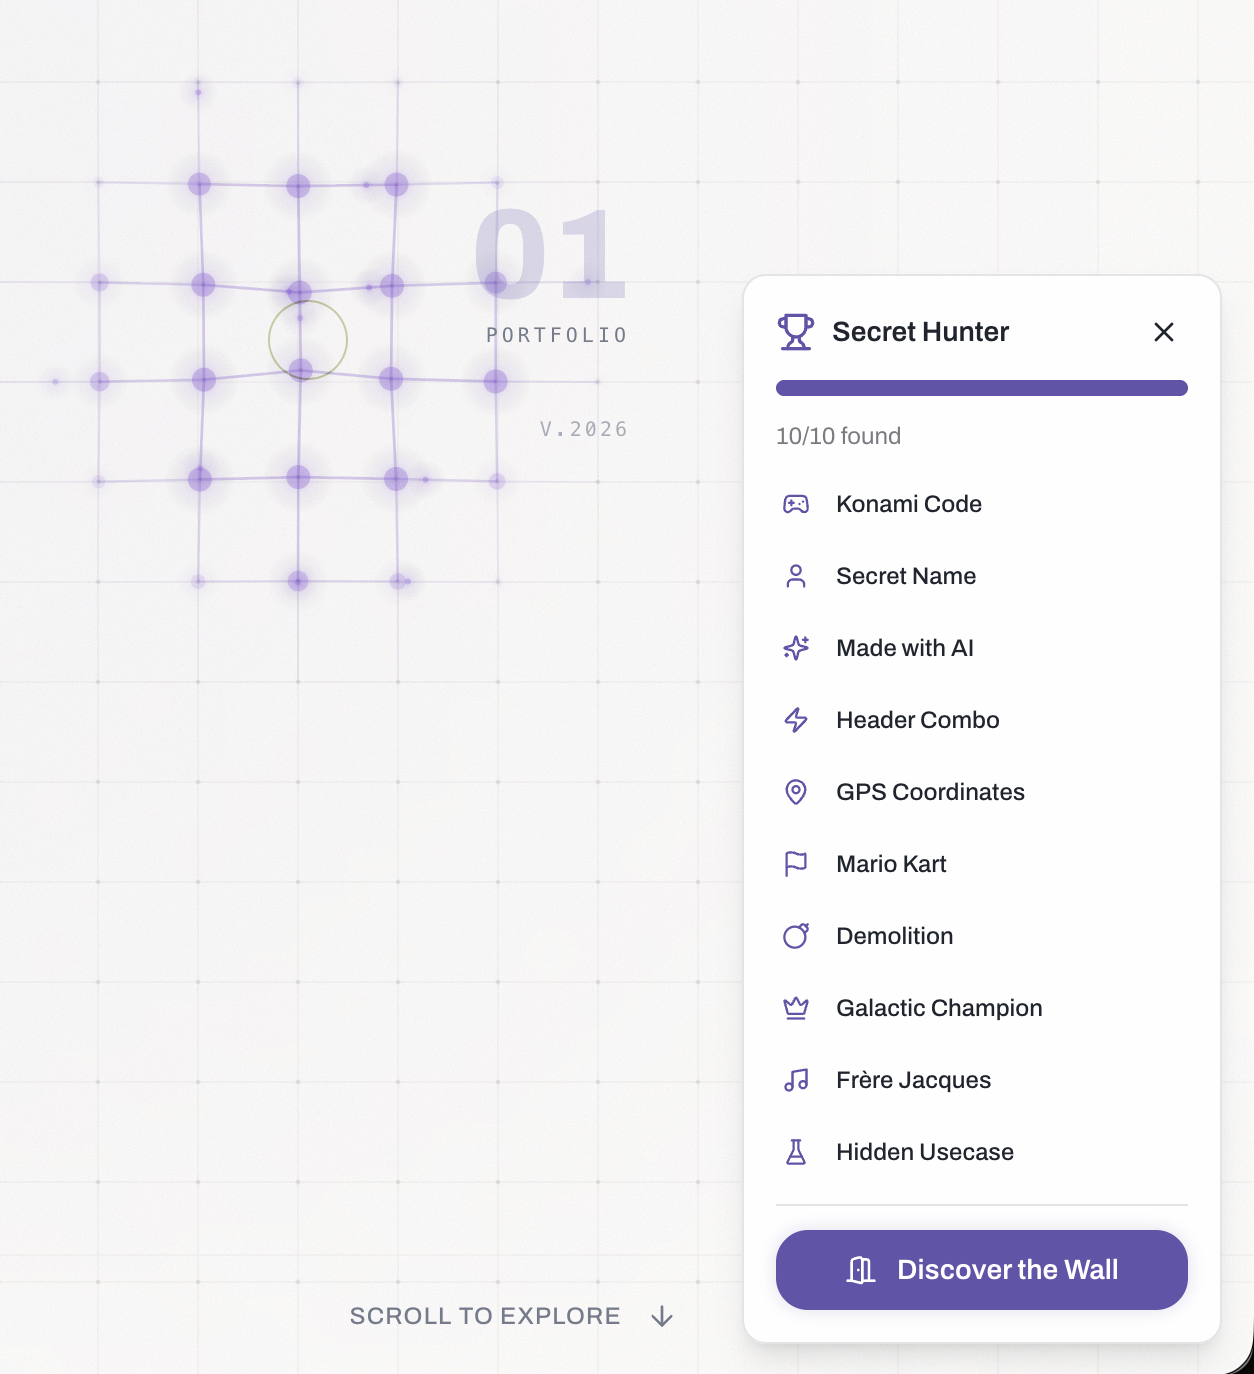Click the person icon next to Secret Name
Viewport: 1254px width, 1374px height.
796,576
